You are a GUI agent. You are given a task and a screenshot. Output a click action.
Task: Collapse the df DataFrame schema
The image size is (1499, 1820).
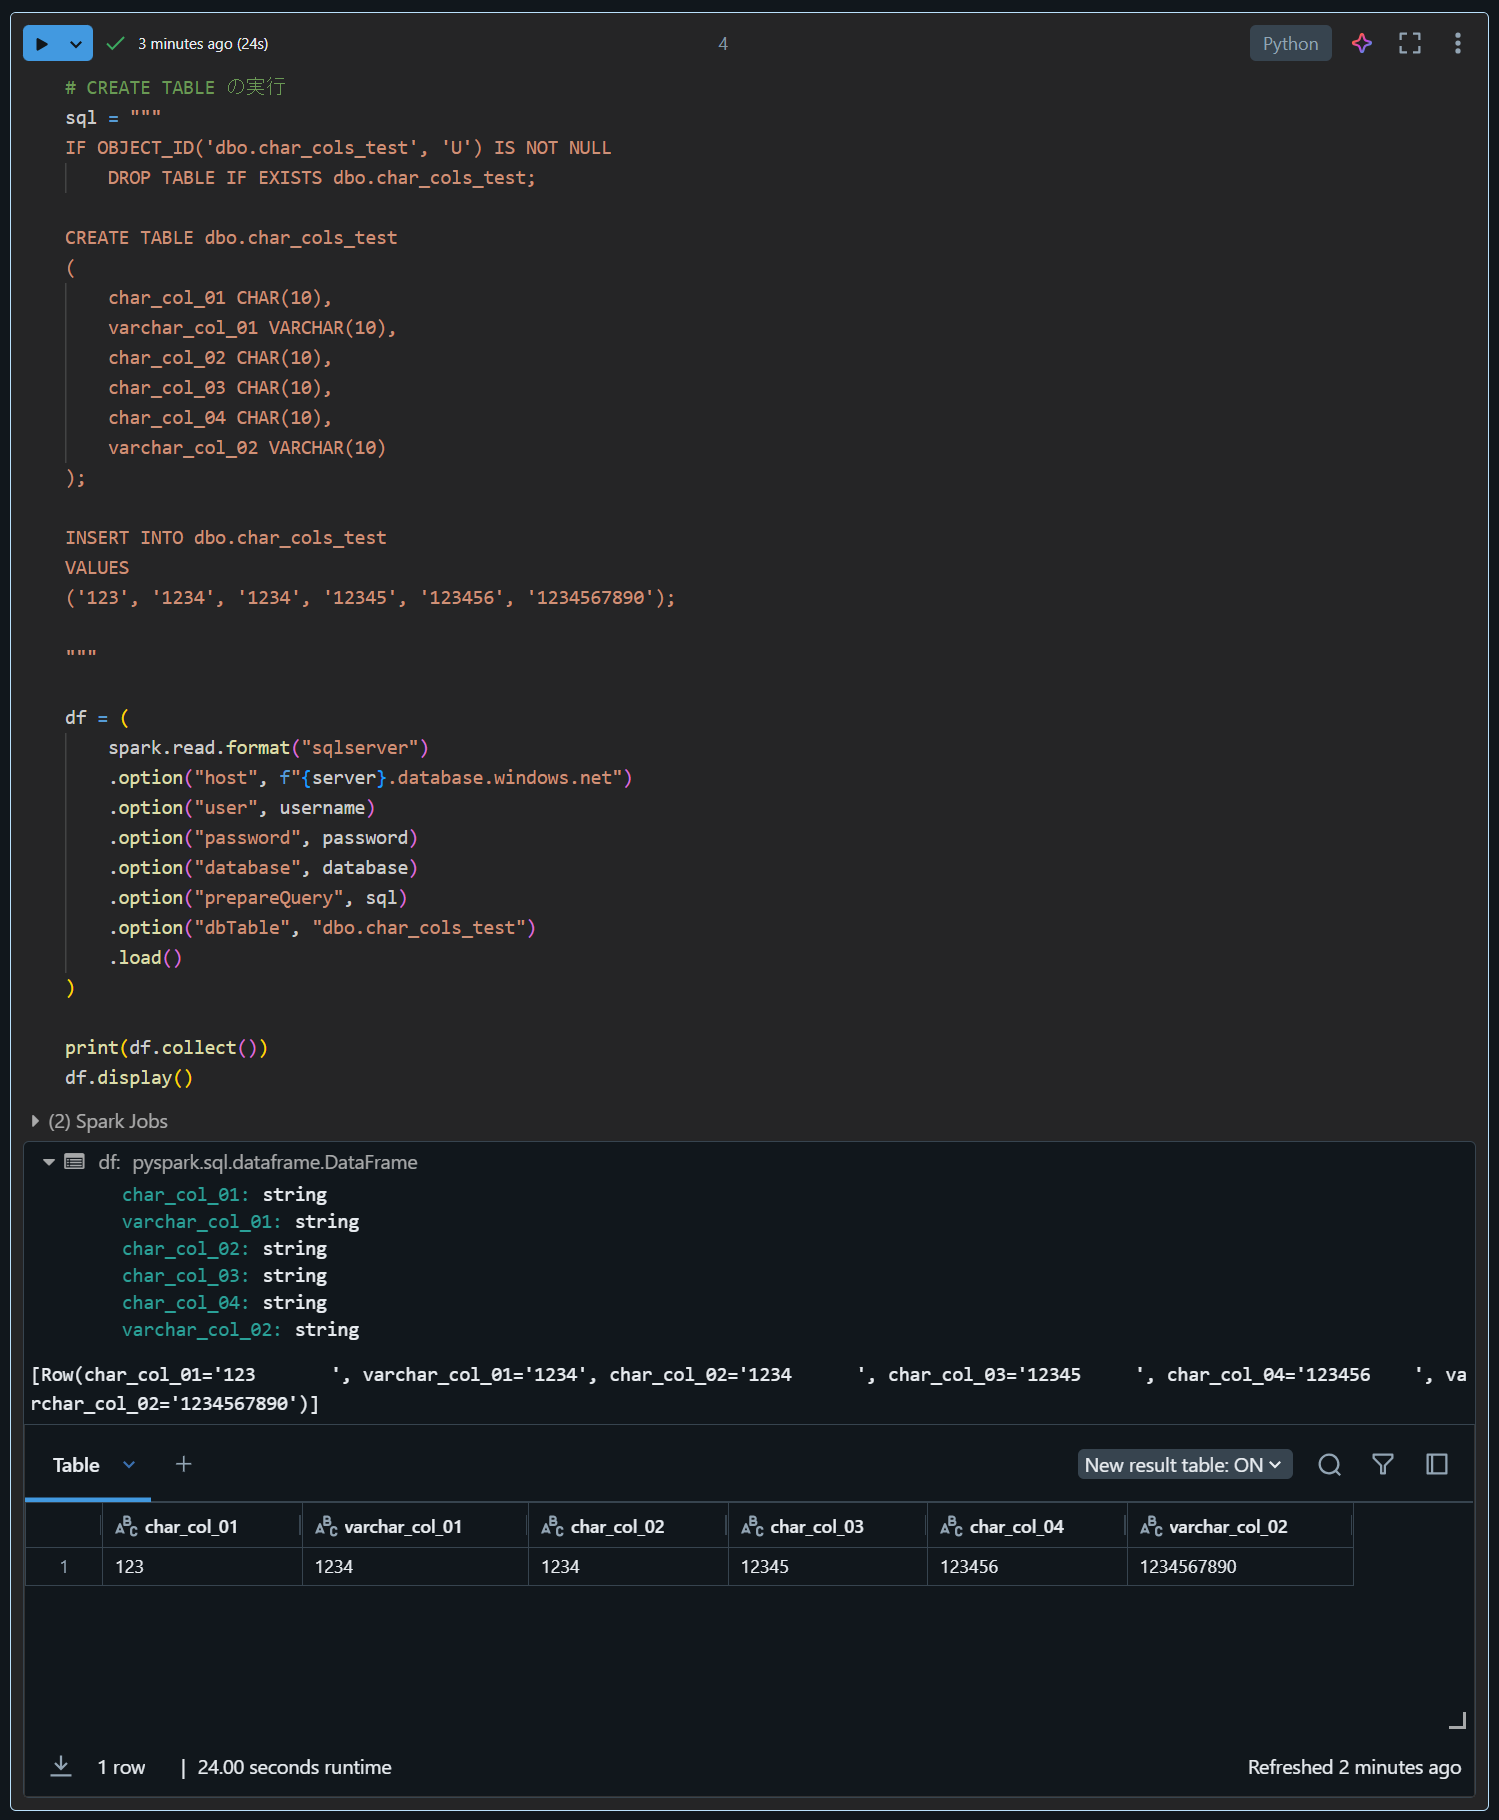point(48,1162)
